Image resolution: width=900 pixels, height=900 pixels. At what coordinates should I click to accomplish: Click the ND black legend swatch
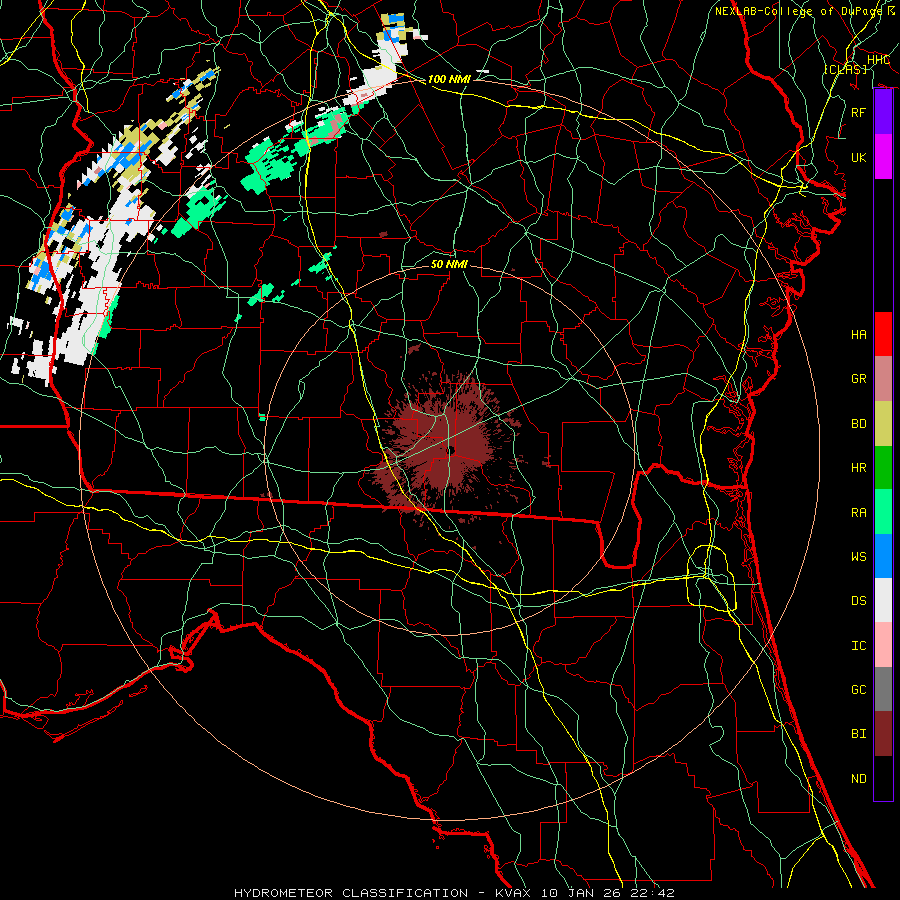[883, 778]
